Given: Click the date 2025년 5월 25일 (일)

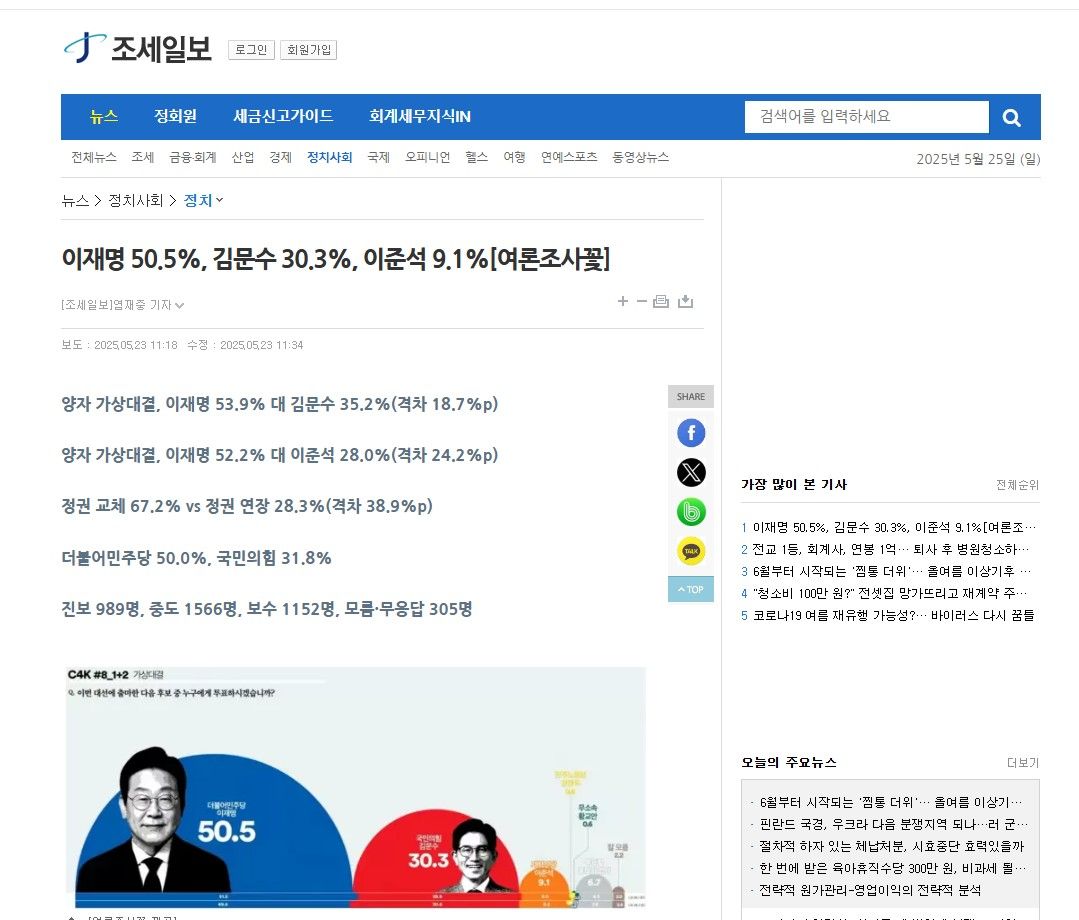Looking at the screenshot, I should (x=978, y=159).
